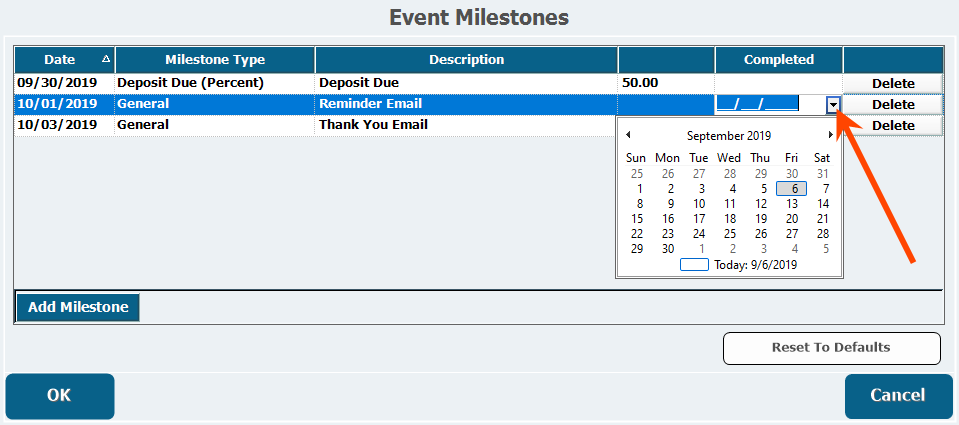Open the Completed date dropdown arrow

[833, 104]
